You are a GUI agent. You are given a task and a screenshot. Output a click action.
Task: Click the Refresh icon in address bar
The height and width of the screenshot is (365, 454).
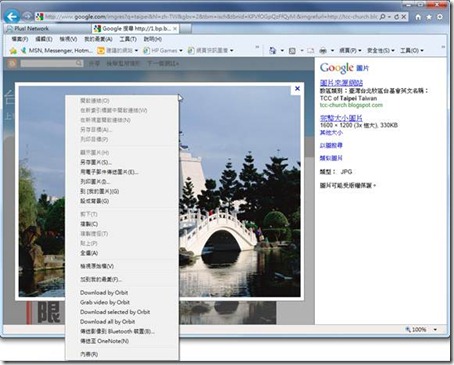(396, 17)
